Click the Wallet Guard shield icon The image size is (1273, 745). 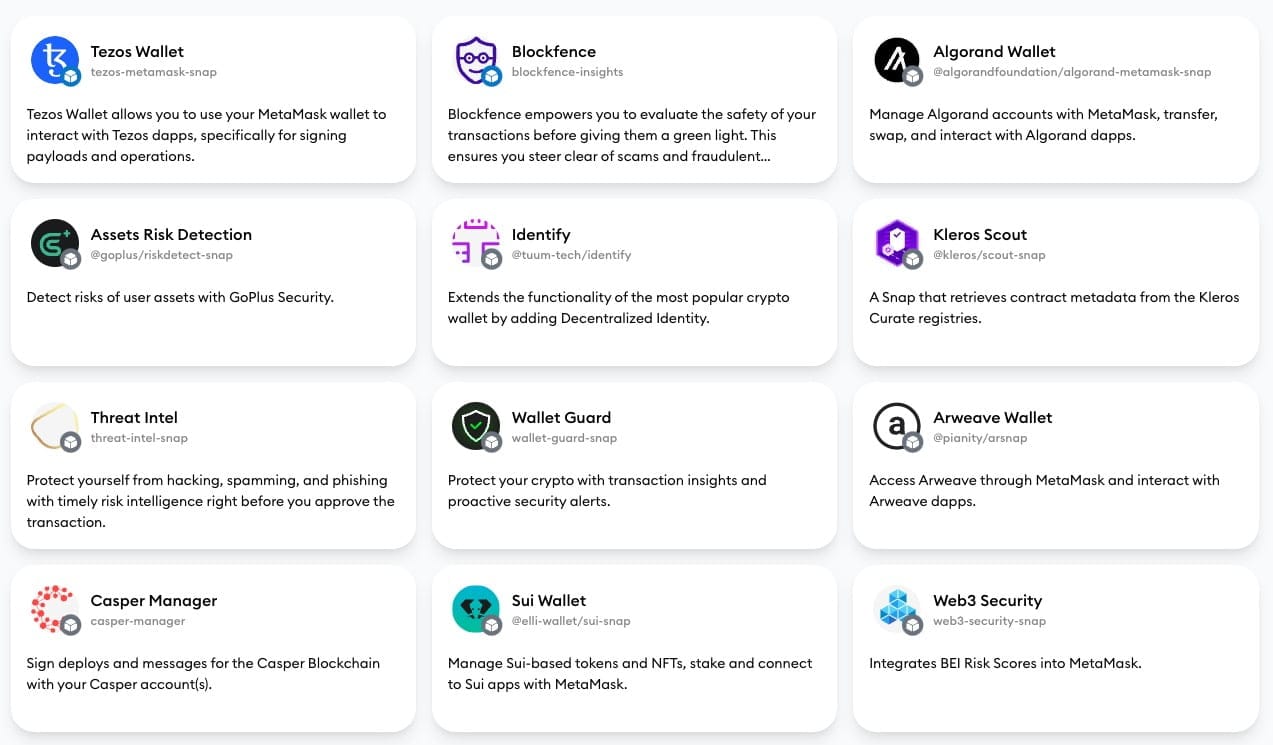475,426
